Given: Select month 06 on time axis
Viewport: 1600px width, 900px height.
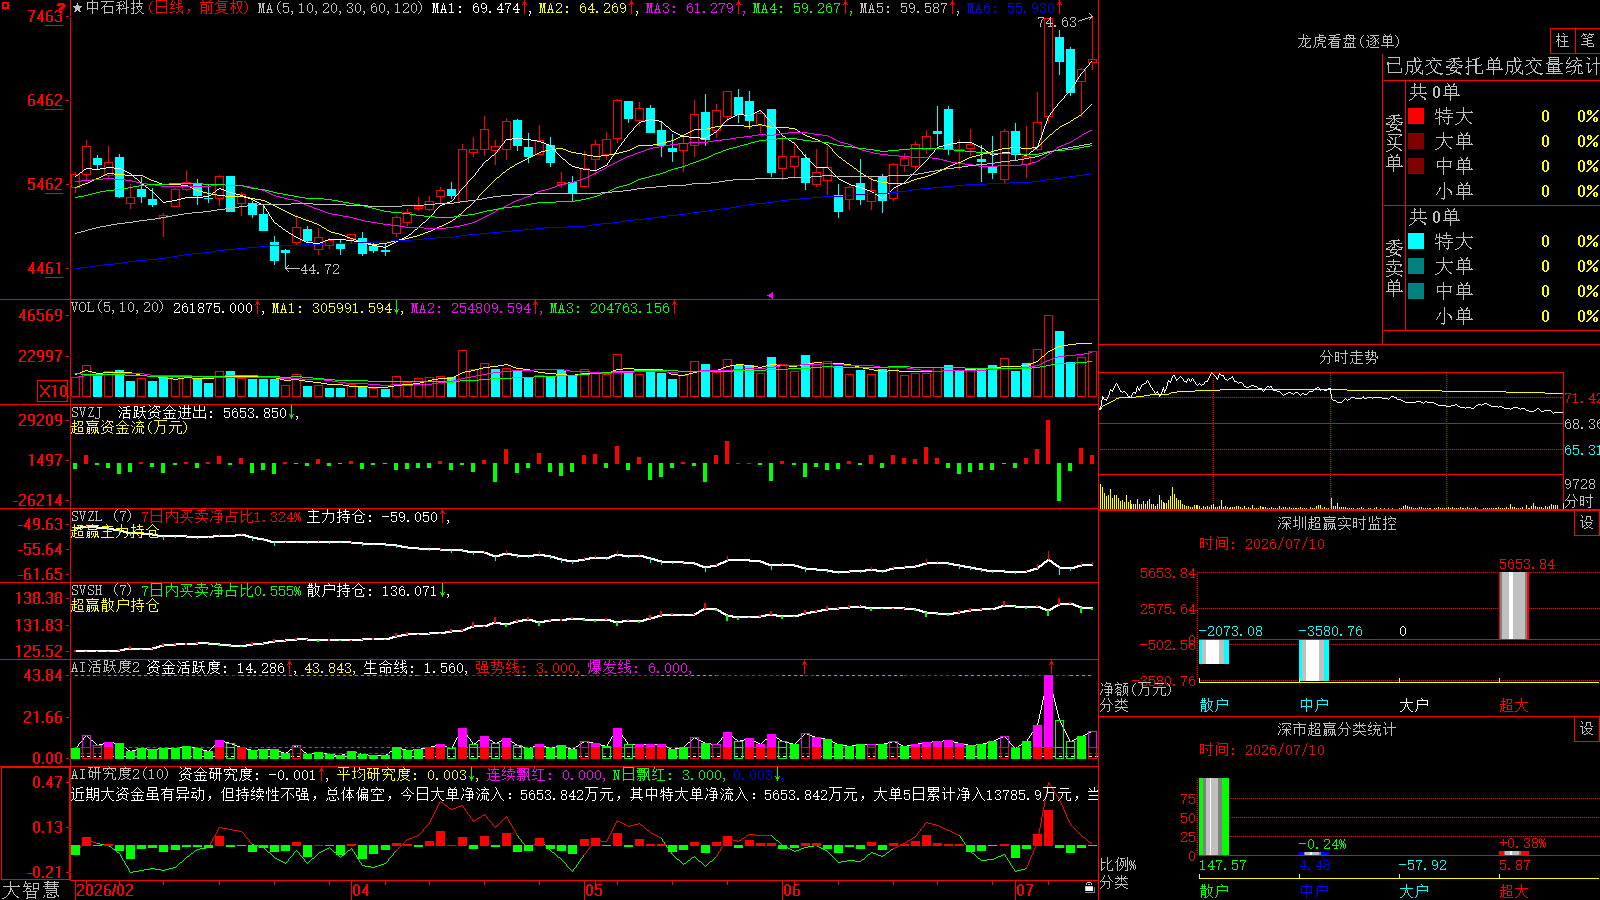Looking at the screenshot, I should pyautogui.click(x=792, y=890).
